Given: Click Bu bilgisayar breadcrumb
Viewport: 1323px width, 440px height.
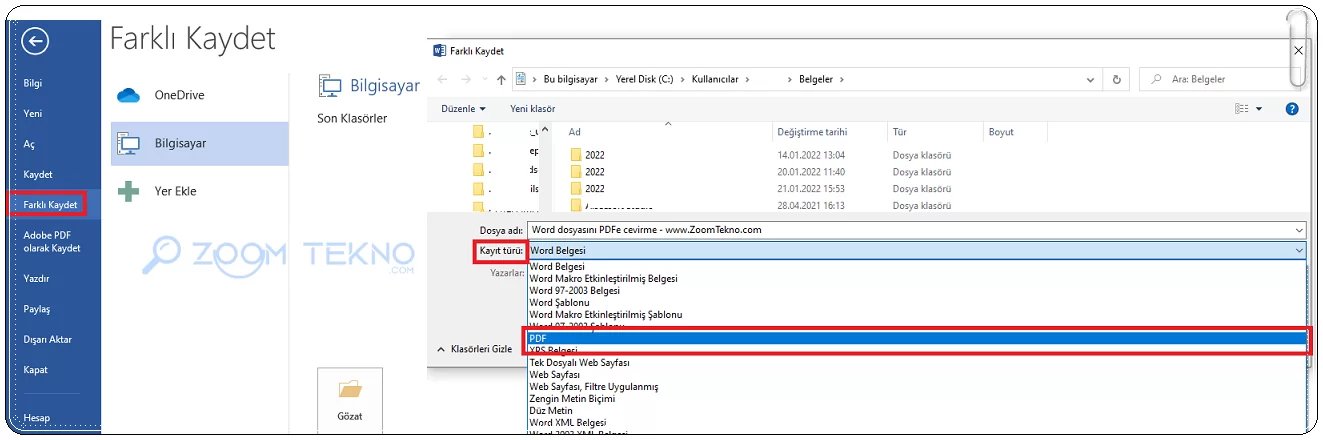Looking at the screenshot, I should [x=573, y=79].
